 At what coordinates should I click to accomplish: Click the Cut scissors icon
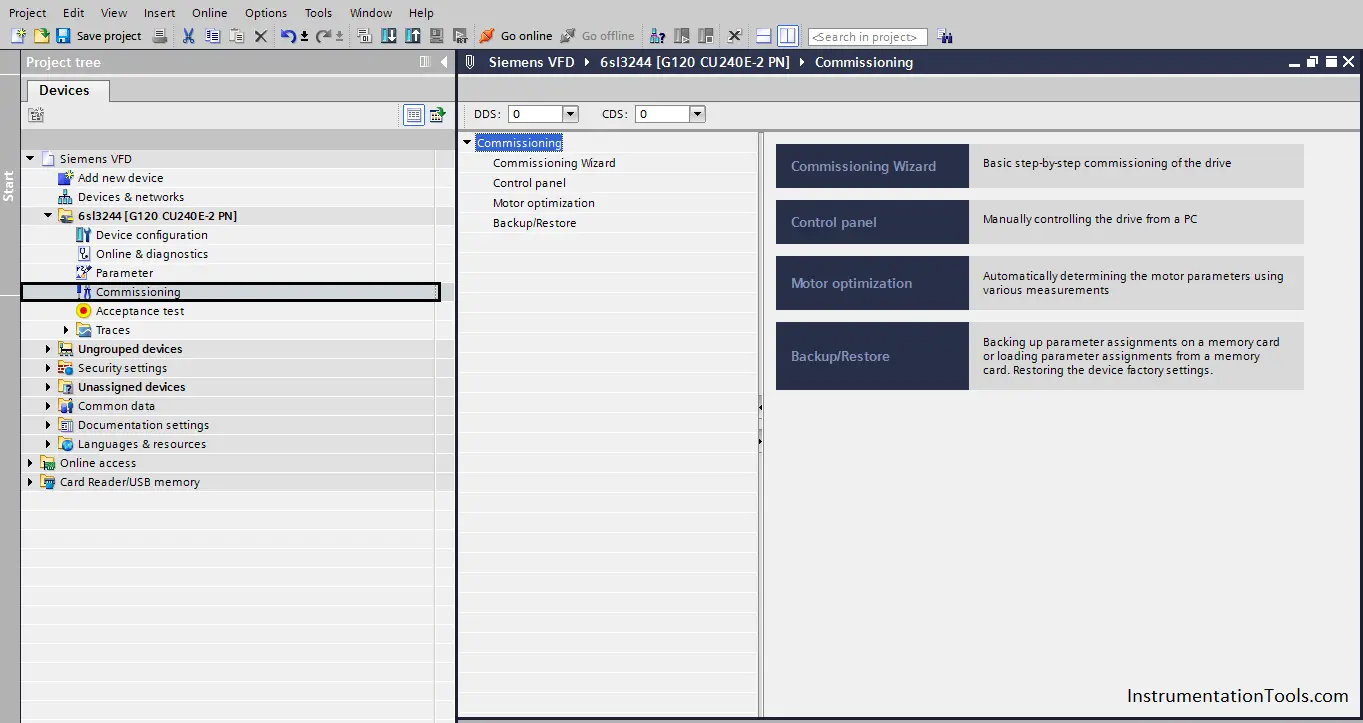(x=188, y=36)
